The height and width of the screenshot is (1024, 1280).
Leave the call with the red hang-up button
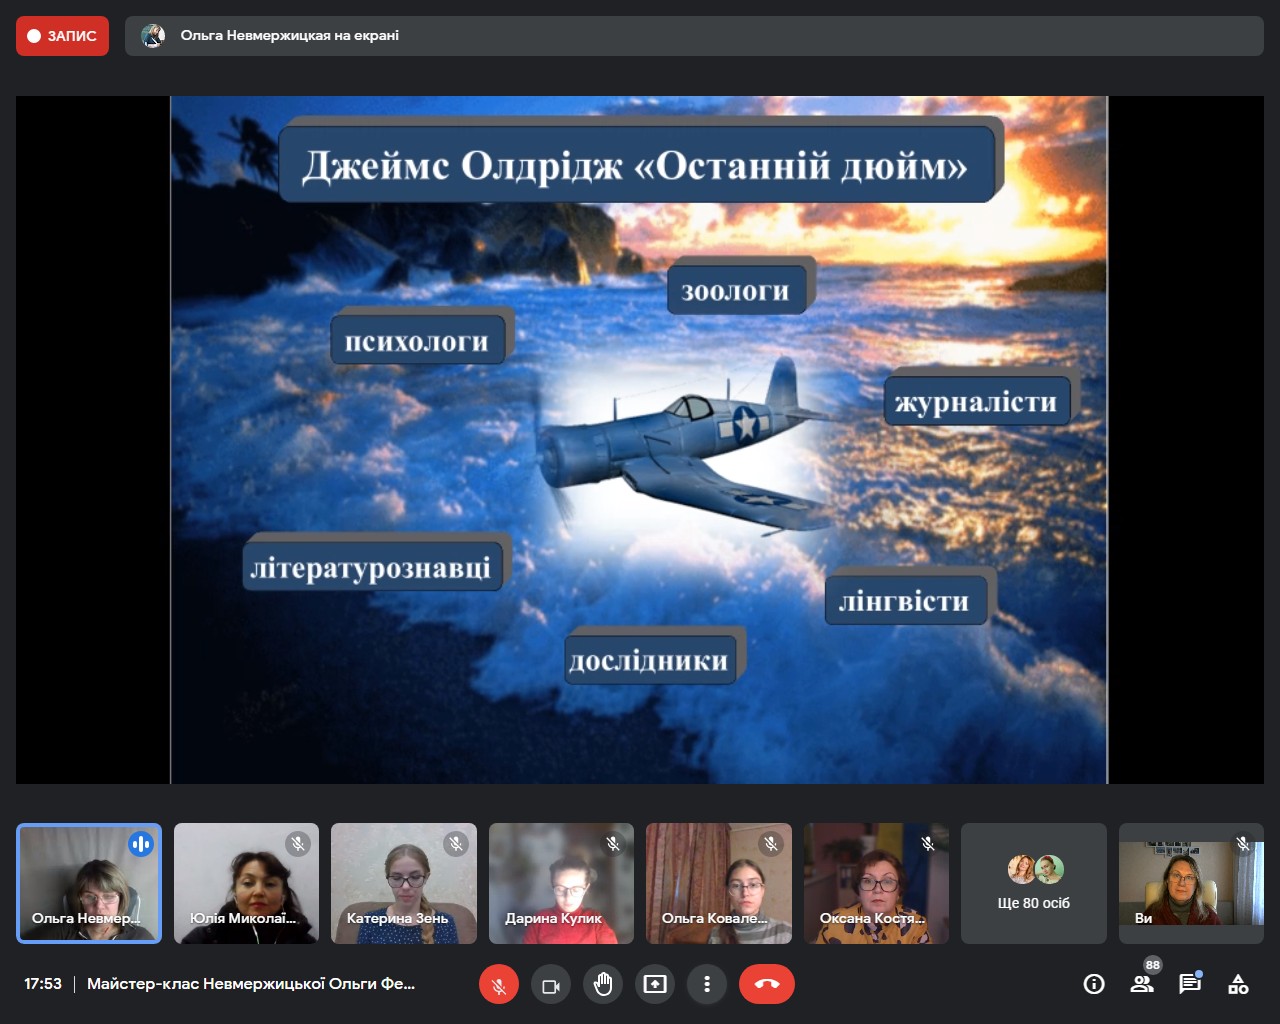pos(767,985)
